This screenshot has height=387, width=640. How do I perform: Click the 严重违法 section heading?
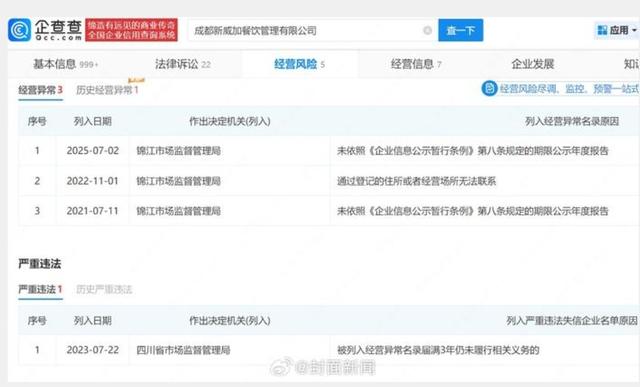tap(40, 264)
